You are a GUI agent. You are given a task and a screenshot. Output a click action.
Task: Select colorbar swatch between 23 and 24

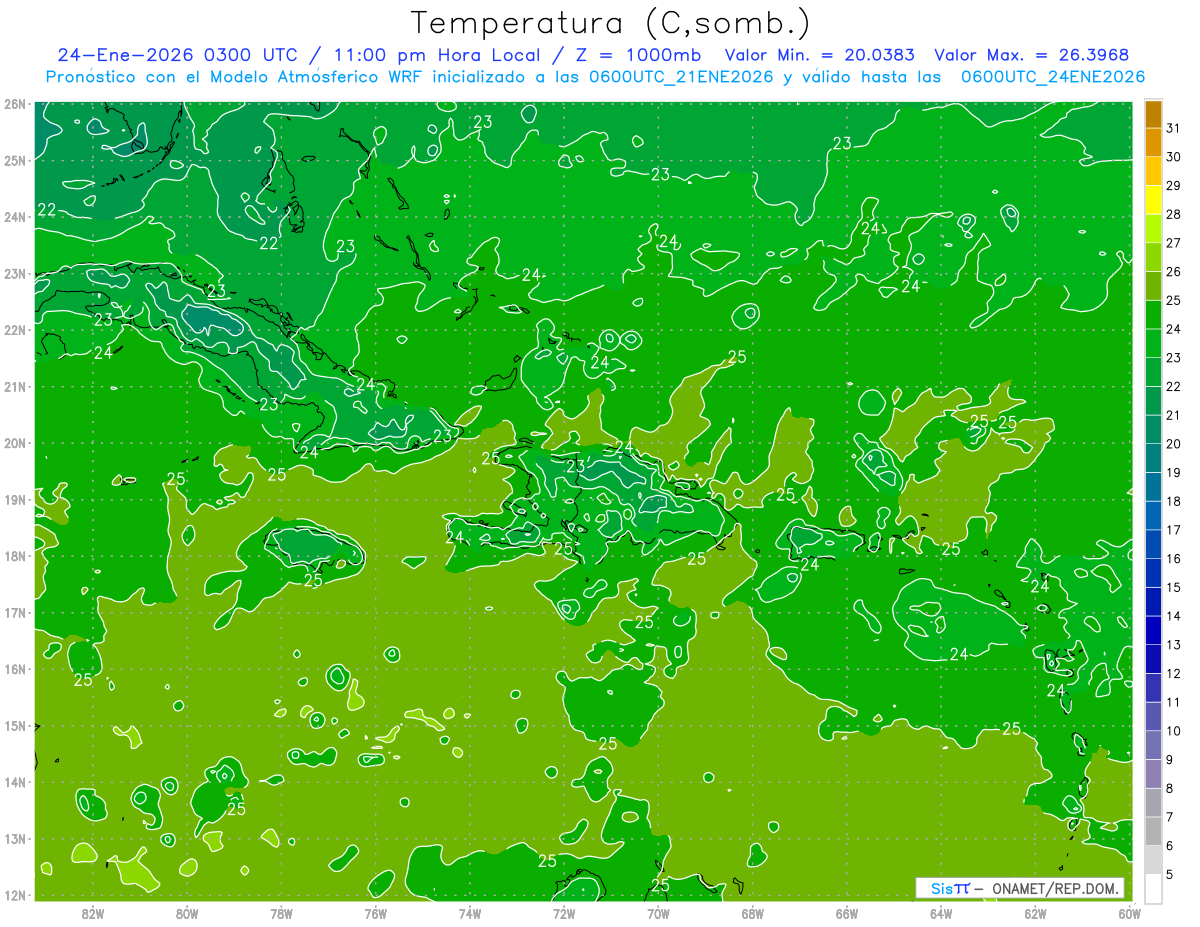(1153, 343)
